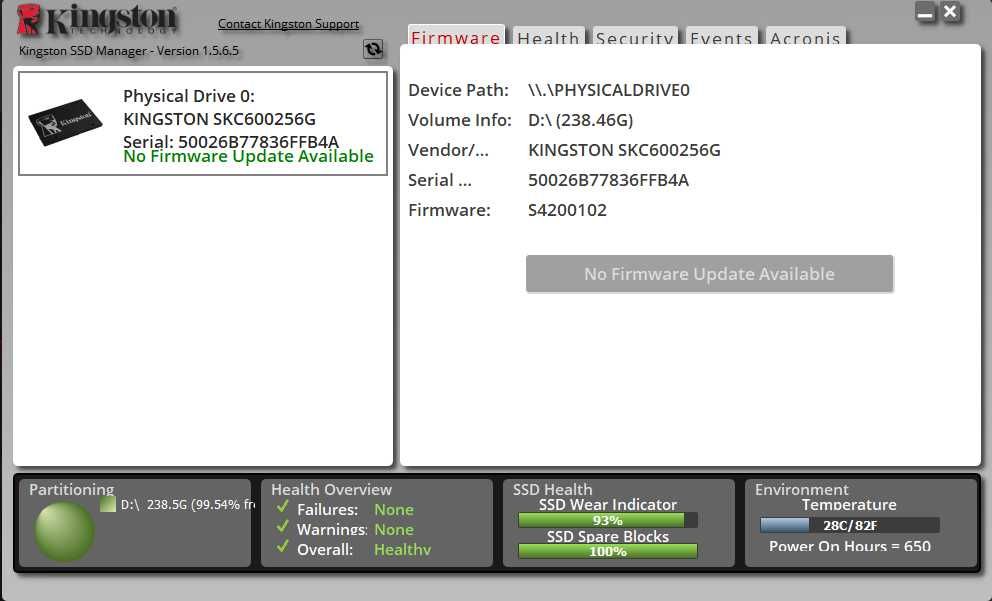This screenshot has width=992, height=601.
Task: Click Failures None value
Action: pos(394,509)
